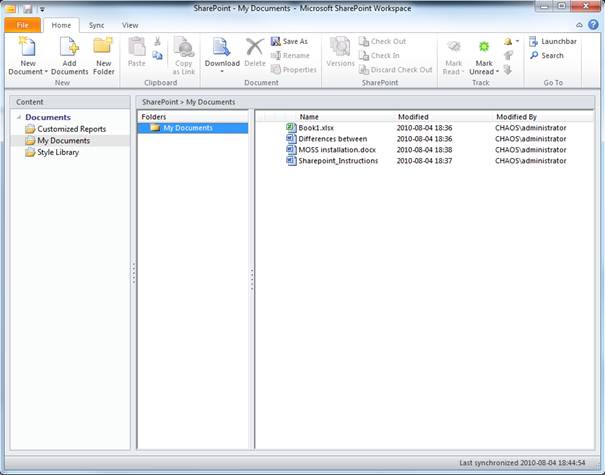The width and height of the screenshot is (605, 475).
Task: Click the New Document ribbon icon
Action: click(x=27, y=47)
